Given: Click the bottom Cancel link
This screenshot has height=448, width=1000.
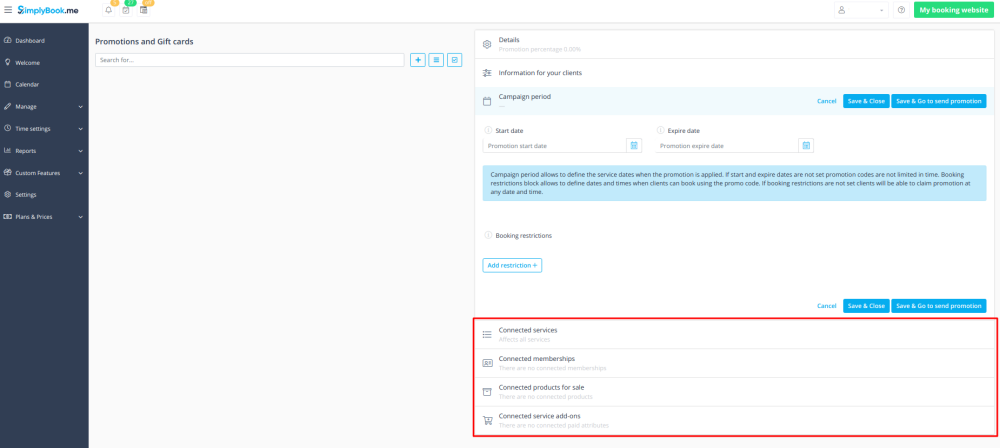Looking at the screenshot, I should (826, 306).
